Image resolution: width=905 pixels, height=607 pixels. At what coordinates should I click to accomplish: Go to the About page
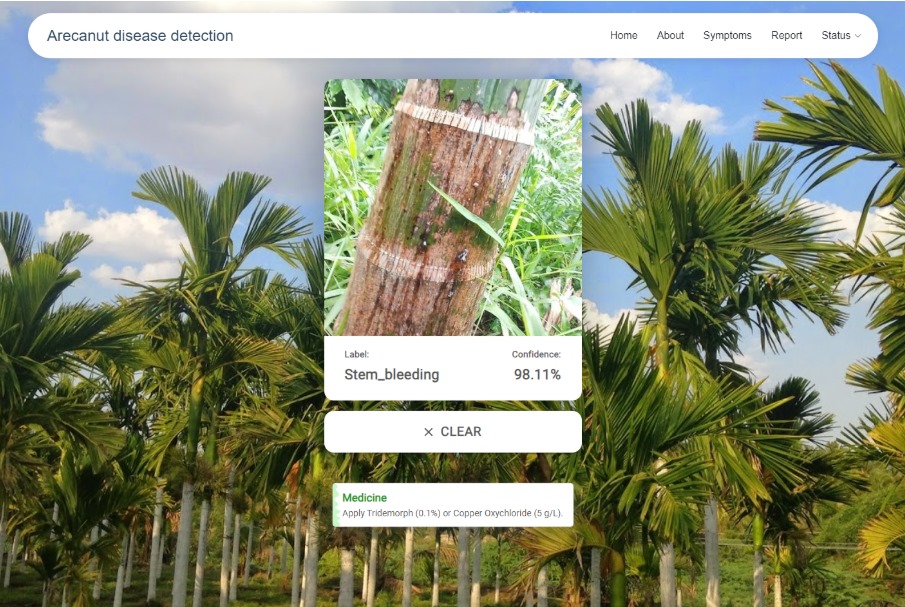click(x=670, y=35)
